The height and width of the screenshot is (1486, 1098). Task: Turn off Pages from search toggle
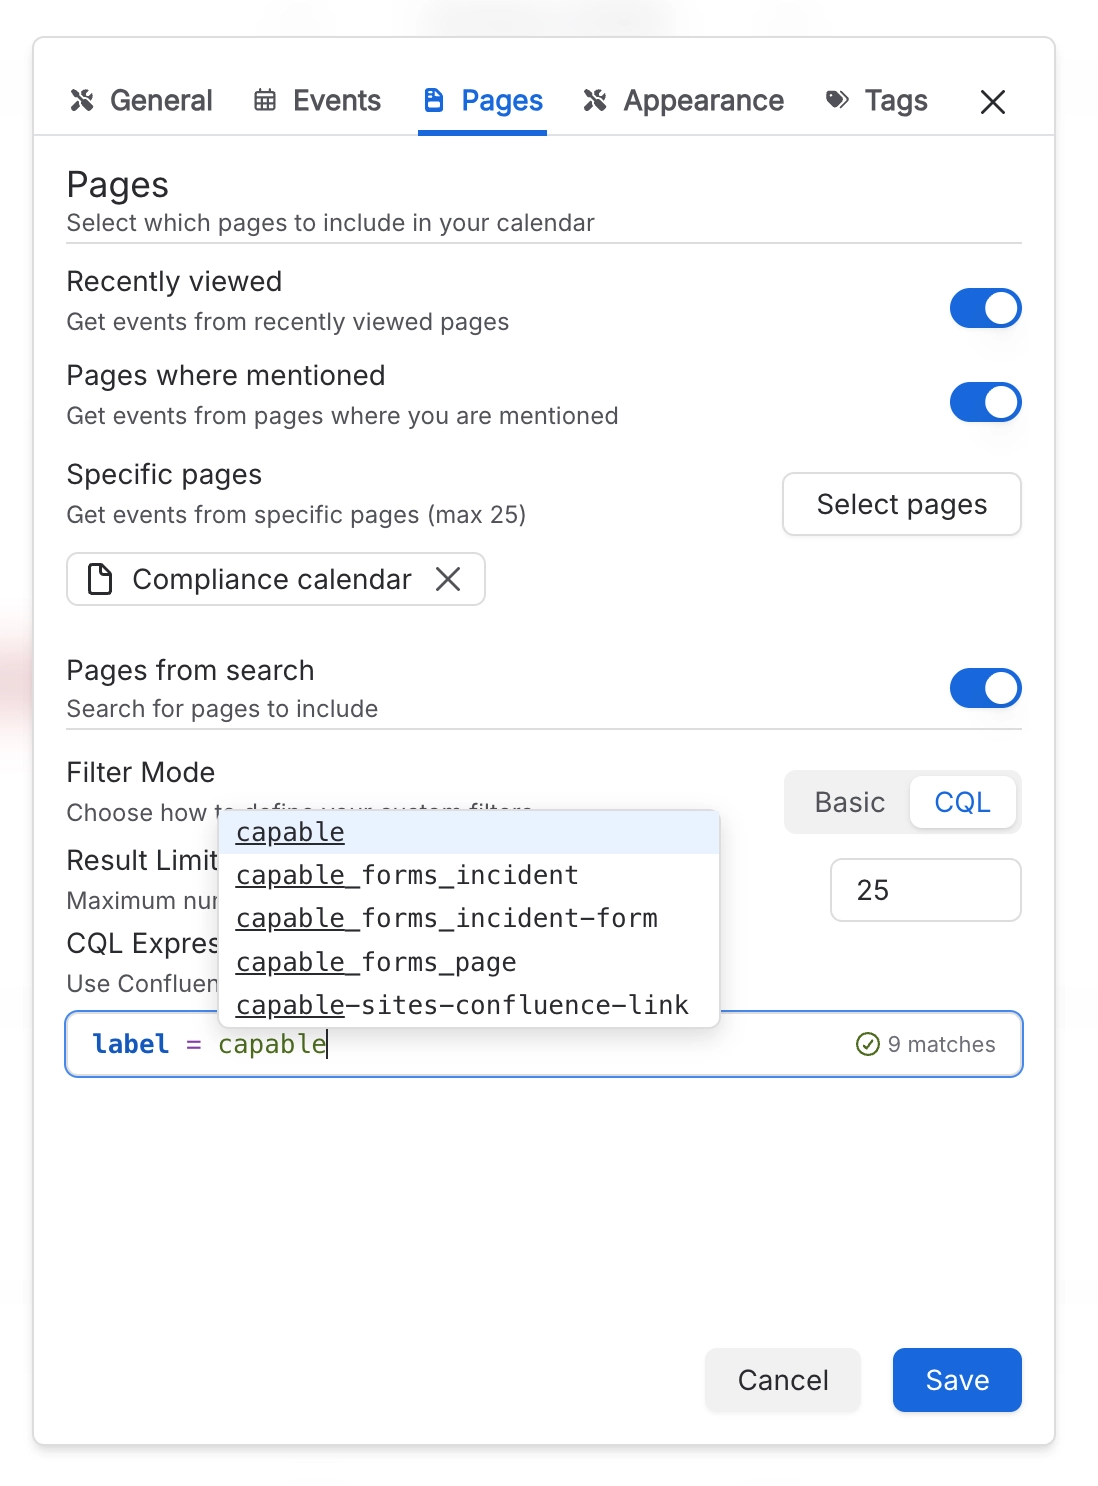[986, 688]
